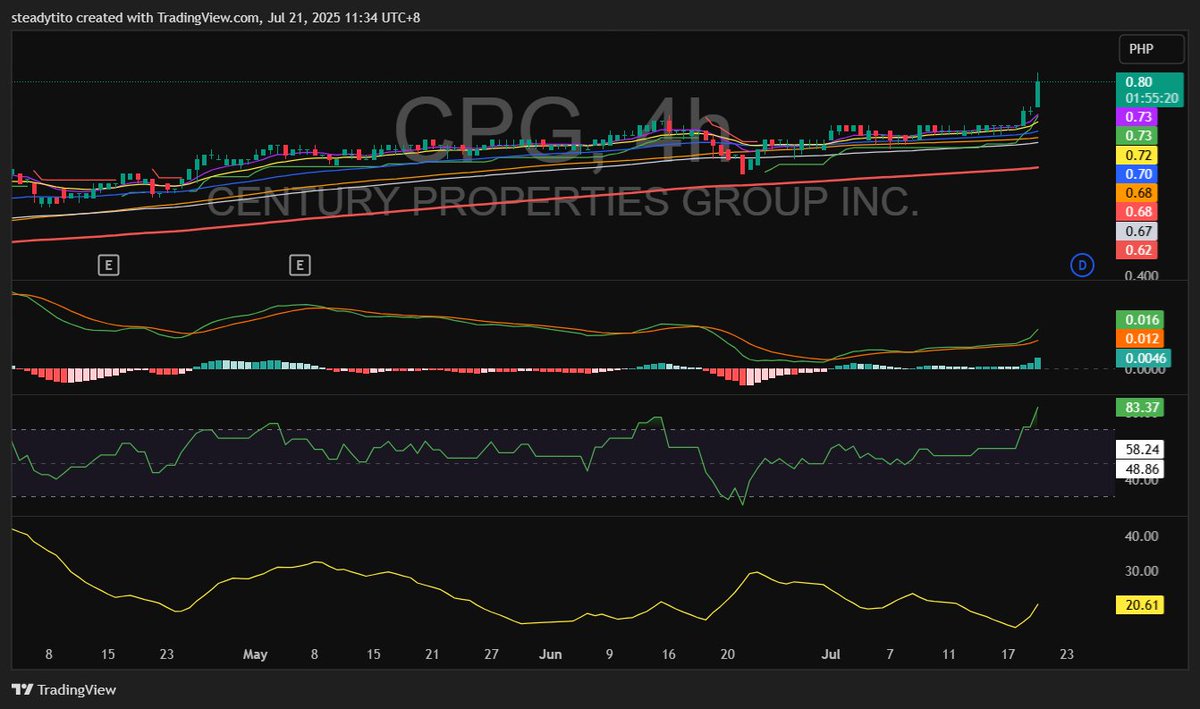Click the yellow 0.72 price label
Screen dimensions: 1200x709
tap(1138, 155)
